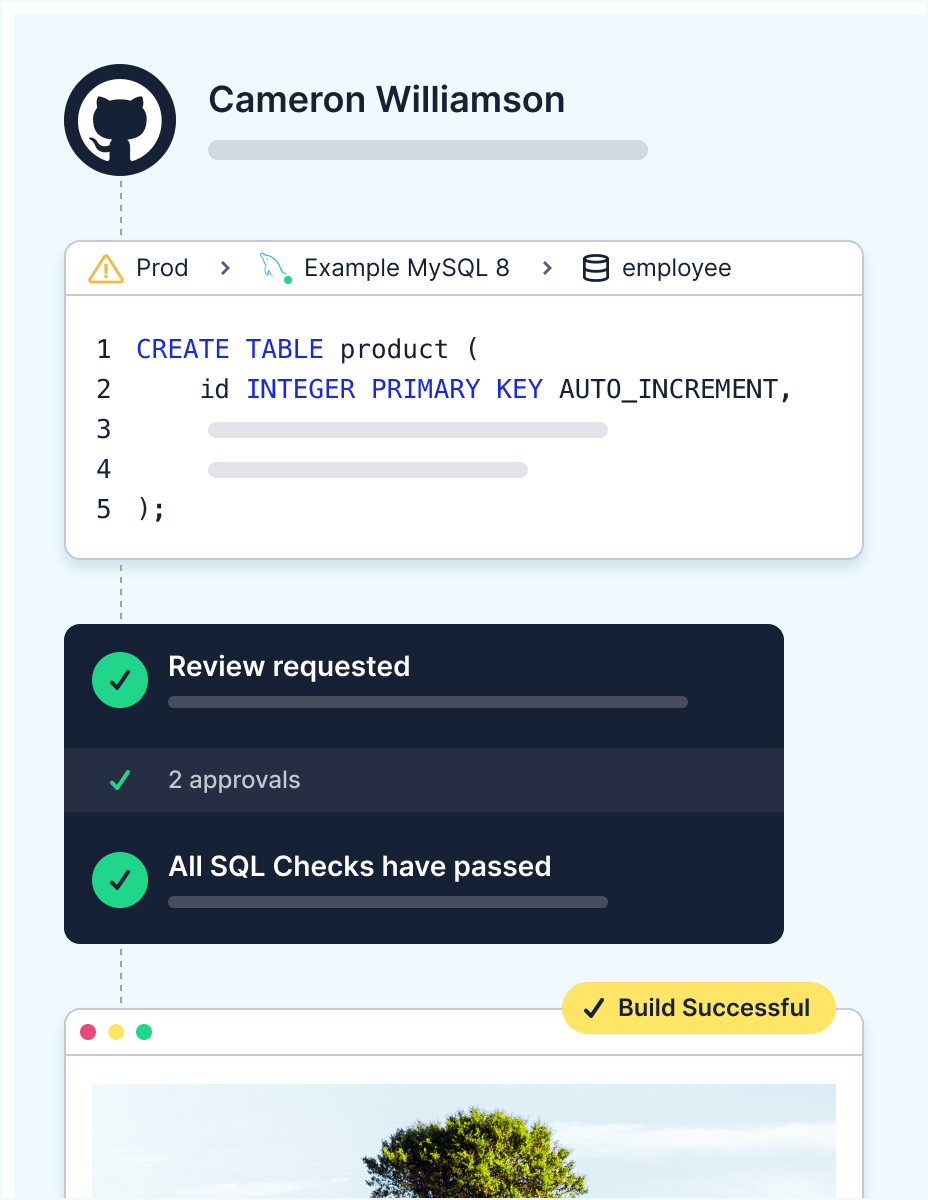The height and width of the screenshot is (1200, 928).
Task: Click the MySQL dolphin icon
Action: 275,268
